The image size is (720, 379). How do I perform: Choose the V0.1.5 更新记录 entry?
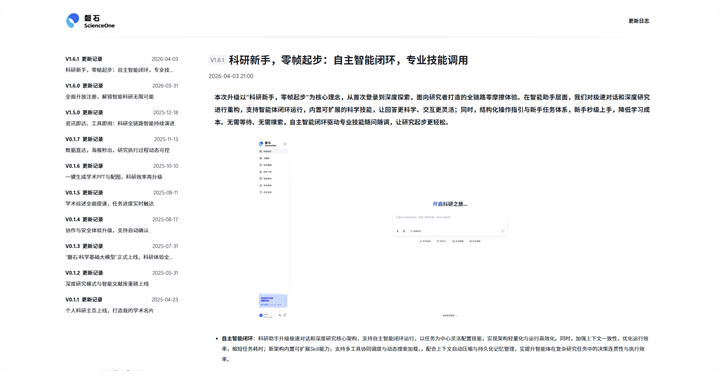pos(122,198)
